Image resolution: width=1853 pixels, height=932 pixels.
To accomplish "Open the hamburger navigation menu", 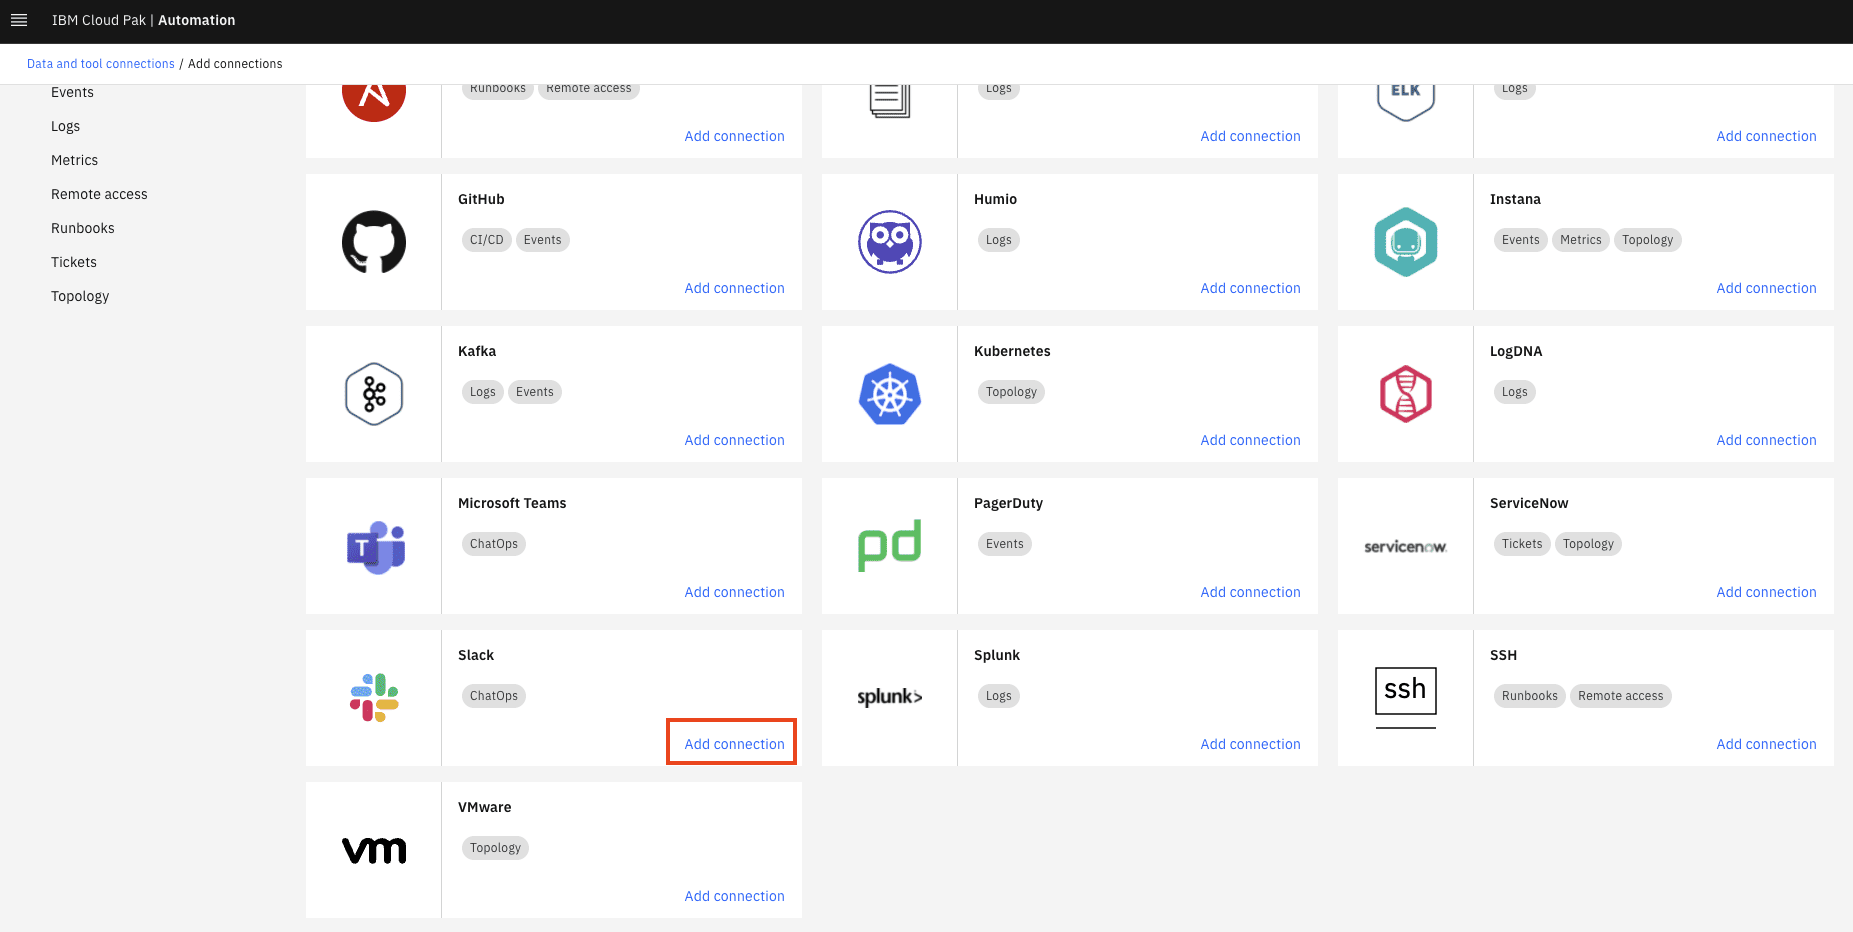I will coord(19,20).
